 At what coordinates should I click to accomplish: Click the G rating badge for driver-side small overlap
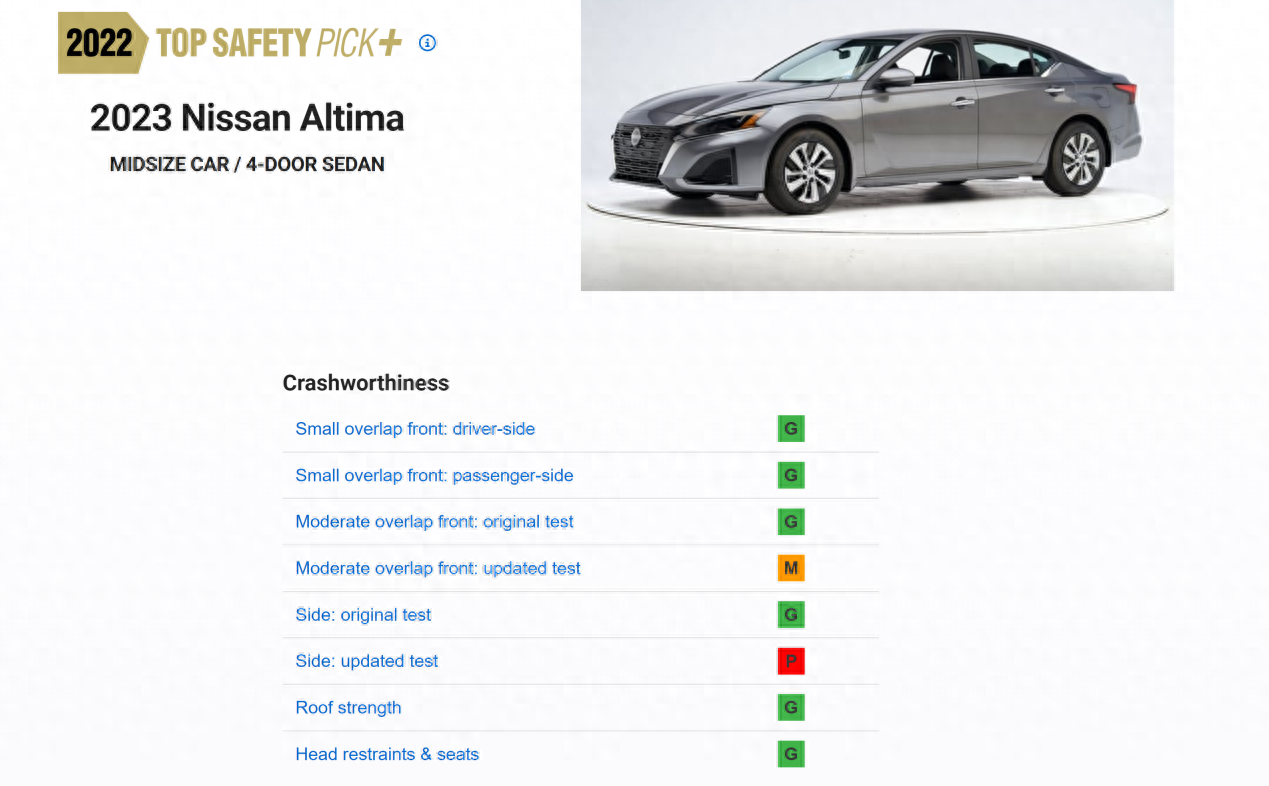(x=791, y=429)
